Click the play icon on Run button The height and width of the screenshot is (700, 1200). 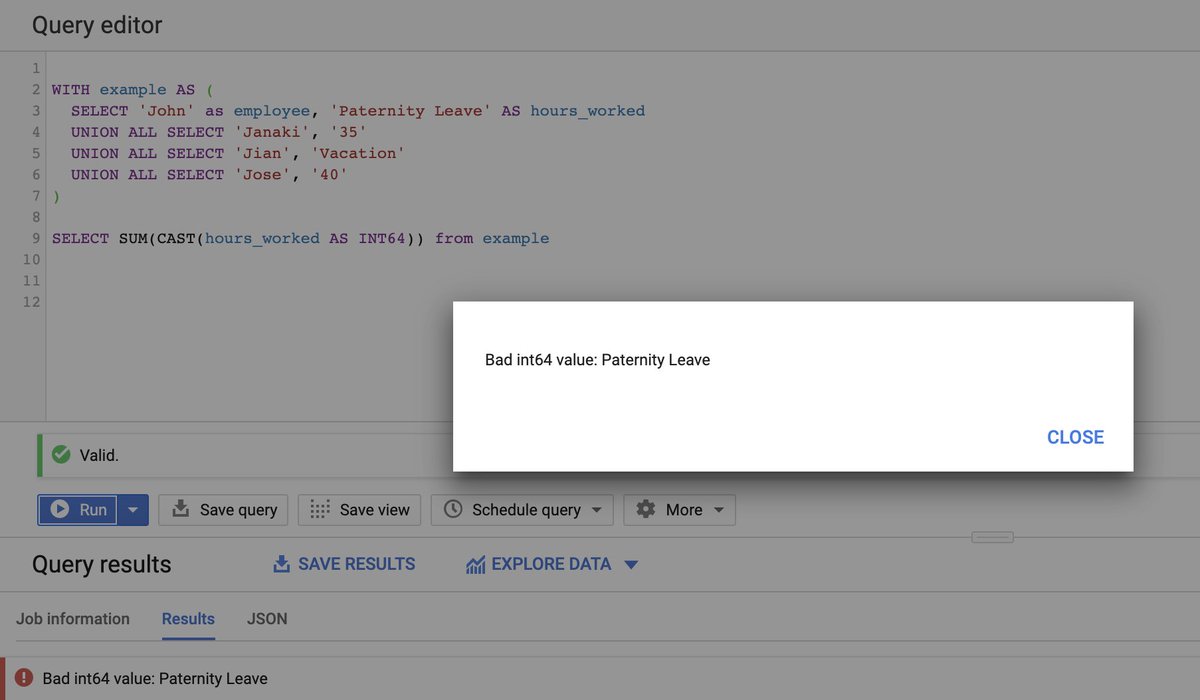point(60,510)
